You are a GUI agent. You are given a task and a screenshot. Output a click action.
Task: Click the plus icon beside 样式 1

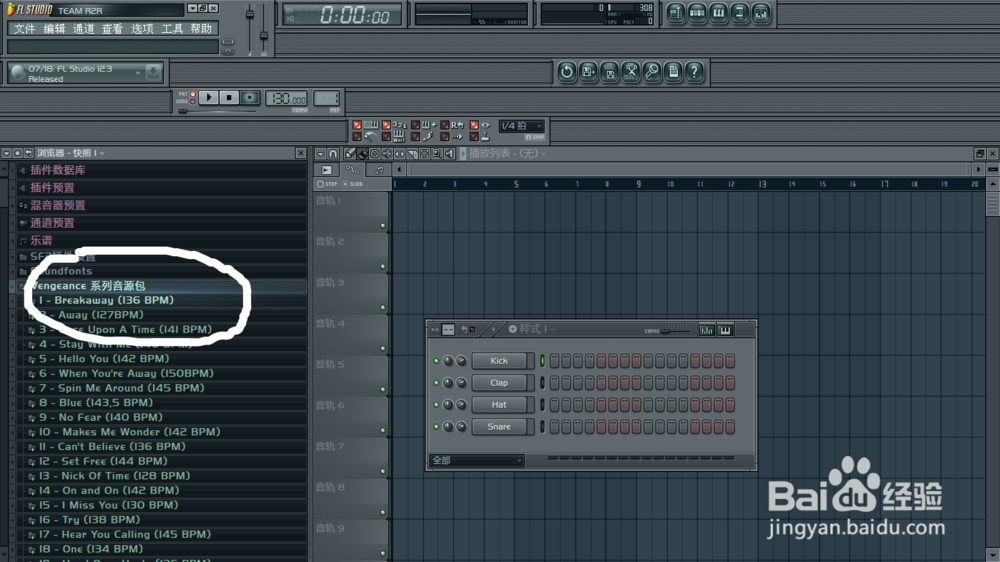coord(513,329)
